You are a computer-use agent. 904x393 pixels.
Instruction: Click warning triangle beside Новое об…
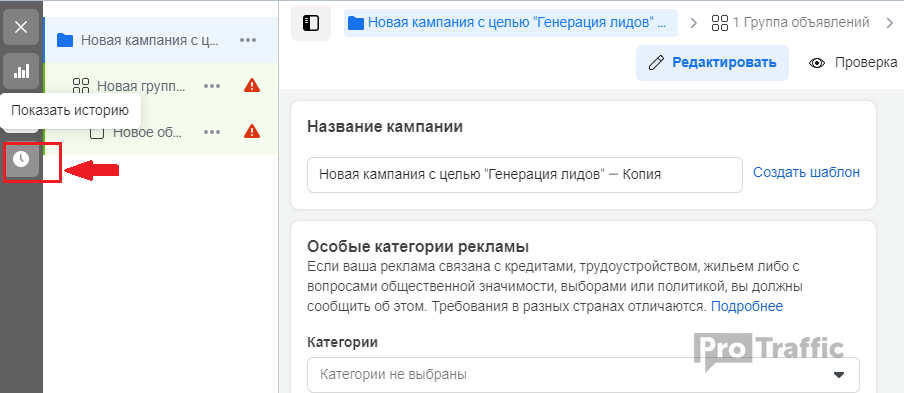[x=252, y=131]
